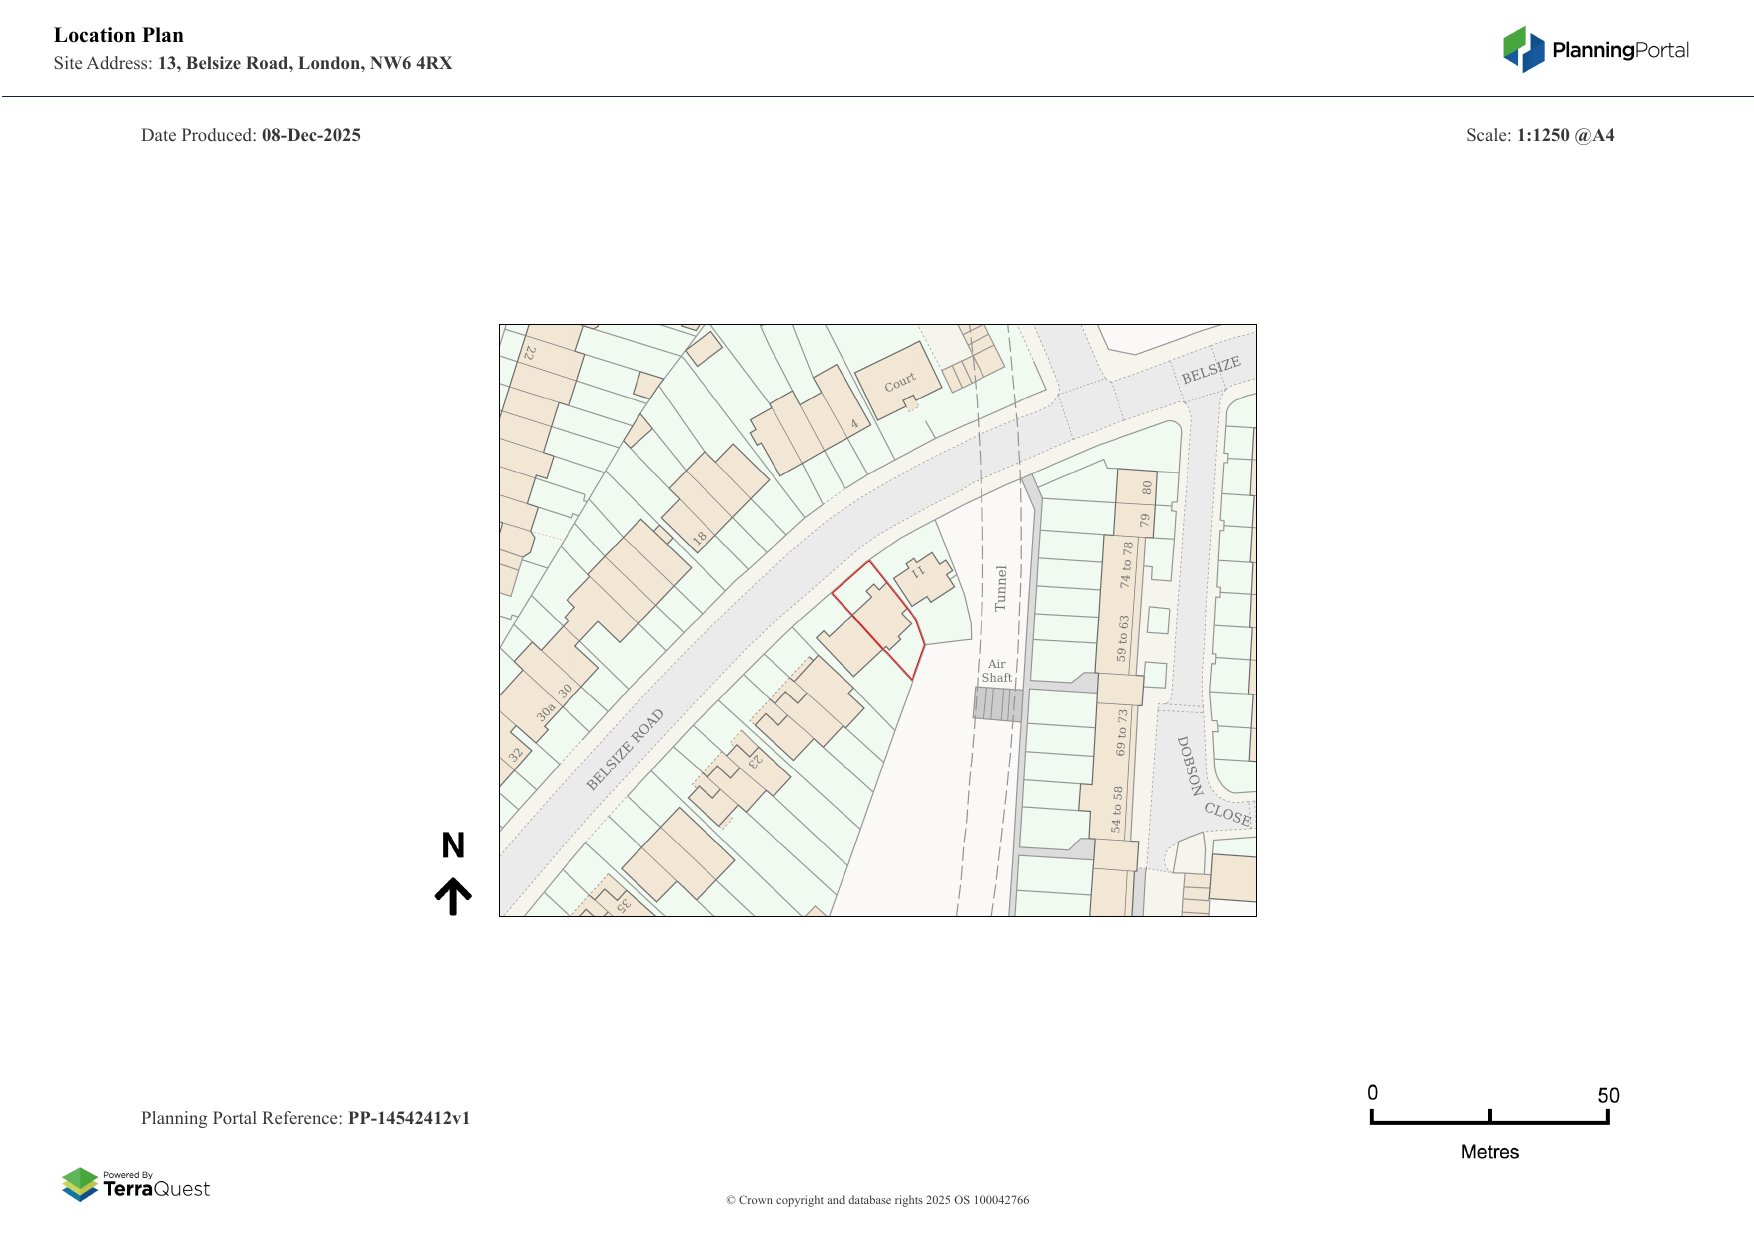This screenshot has width=1754, height=1241.
Task: Click the Scale 1:1250 @A4 label
Action: [1542, 135]
